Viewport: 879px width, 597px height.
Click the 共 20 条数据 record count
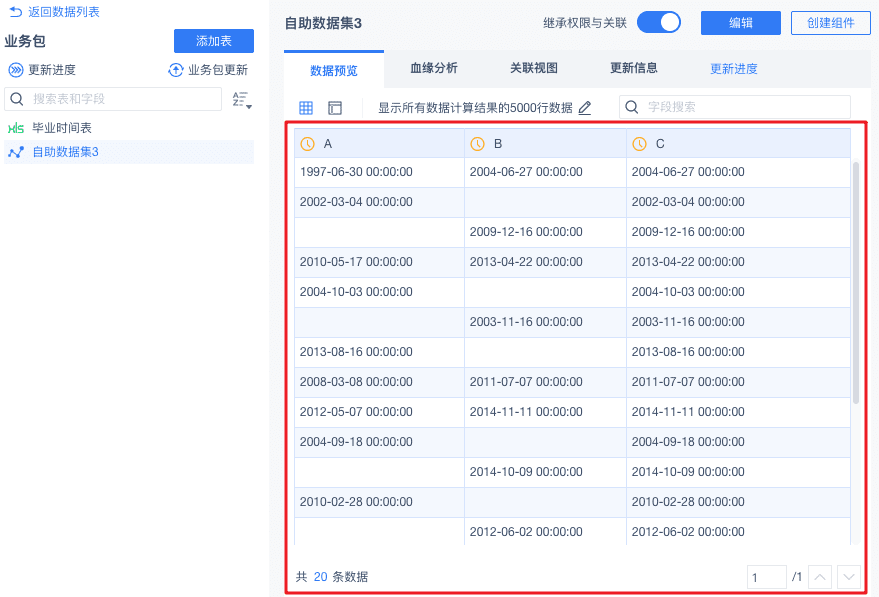332,577
